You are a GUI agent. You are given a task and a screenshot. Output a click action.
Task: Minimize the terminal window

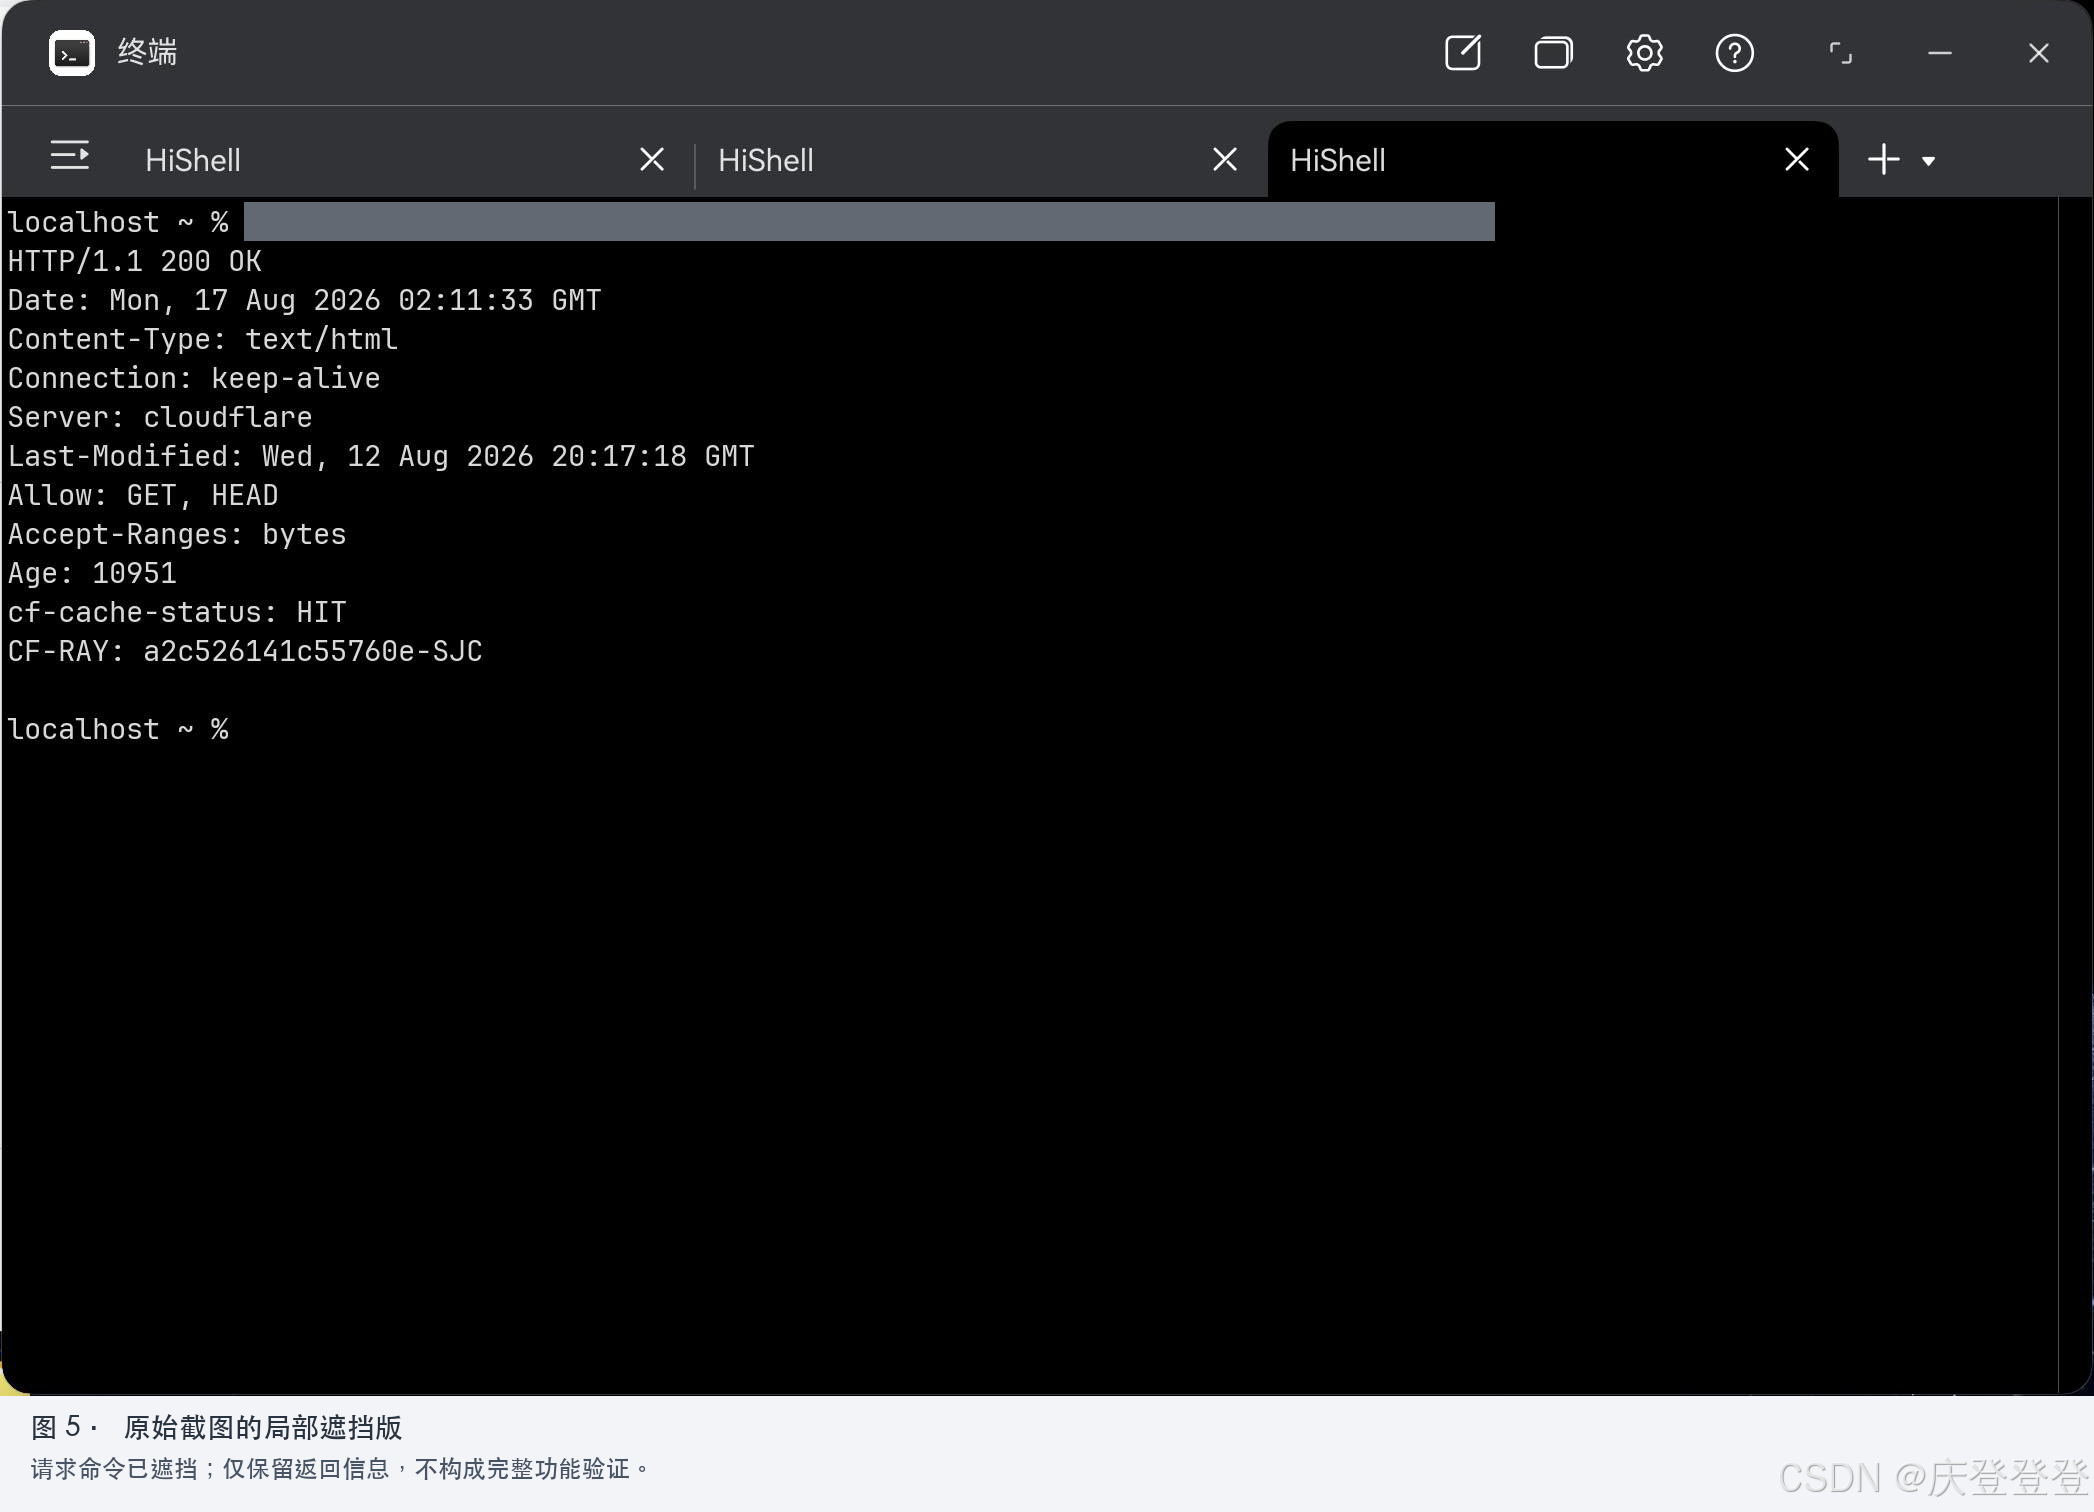click(1940, 53)
